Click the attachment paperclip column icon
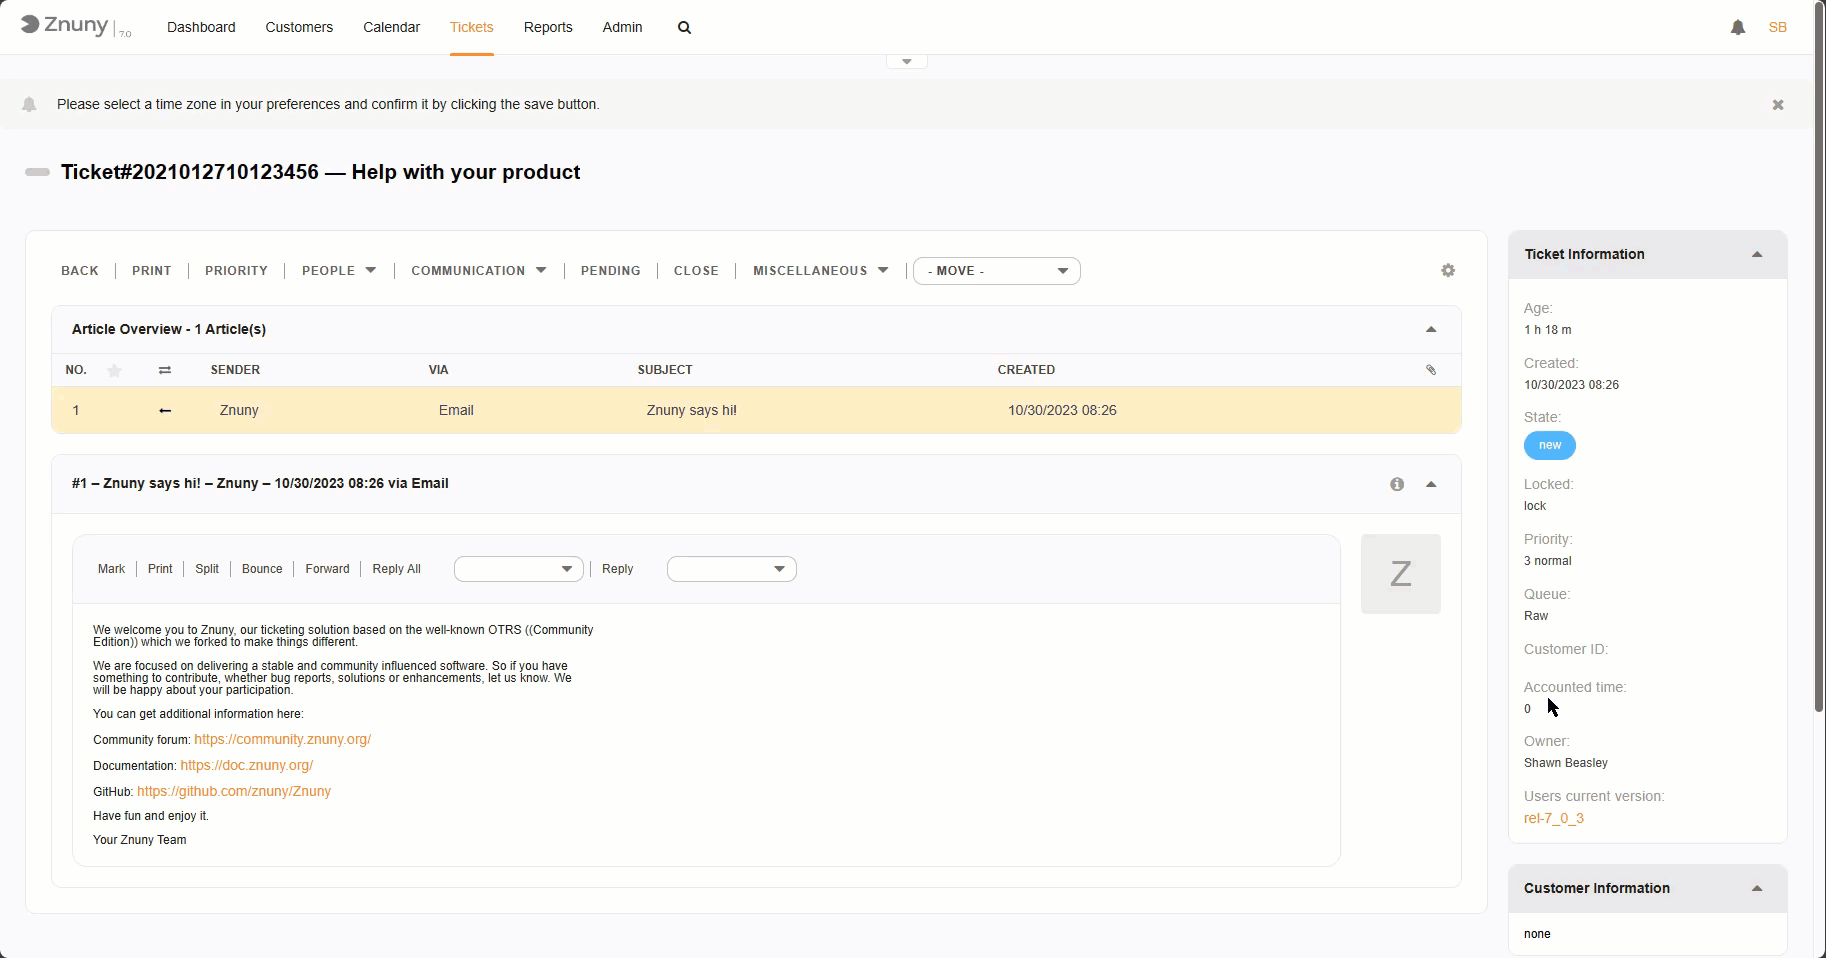Viewport: 1826px width, 958px height. click(1430, 370)
